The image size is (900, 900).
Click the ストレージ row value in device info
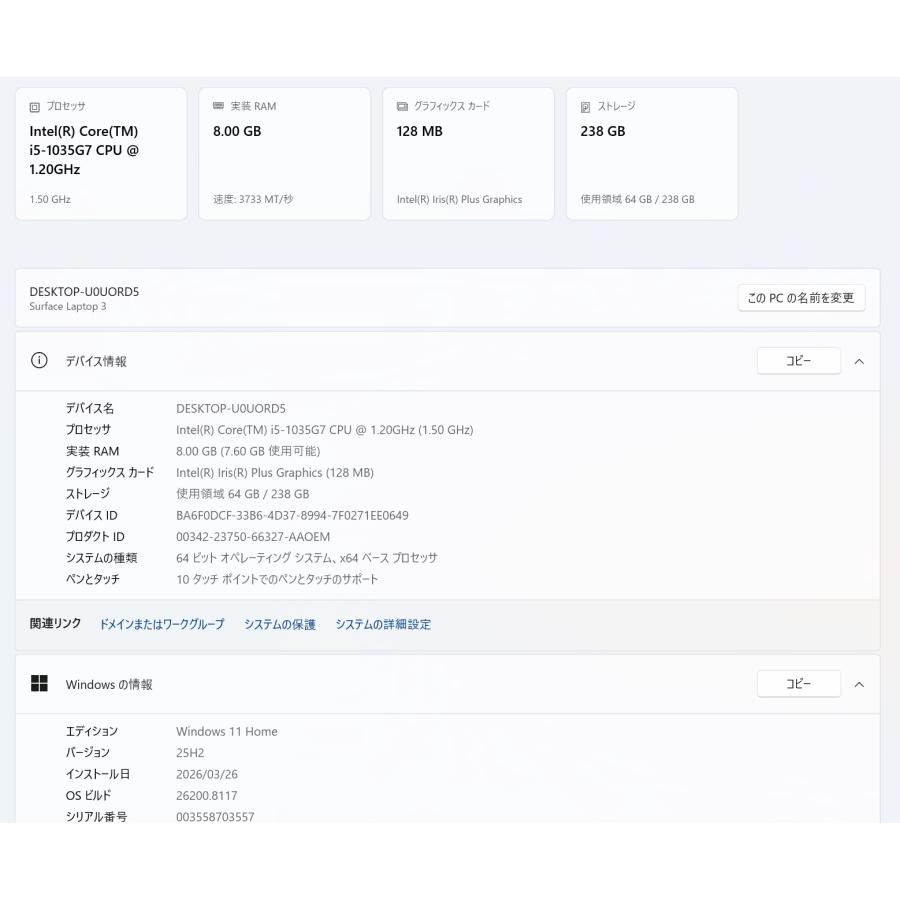(243, 494)
